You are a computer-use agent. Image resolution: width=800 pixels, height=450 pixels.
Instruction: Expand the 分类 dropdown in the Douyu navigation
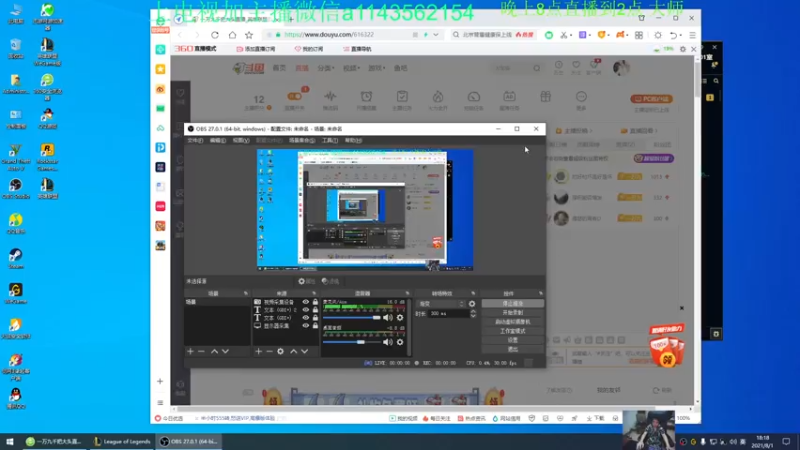coord(326,68)
